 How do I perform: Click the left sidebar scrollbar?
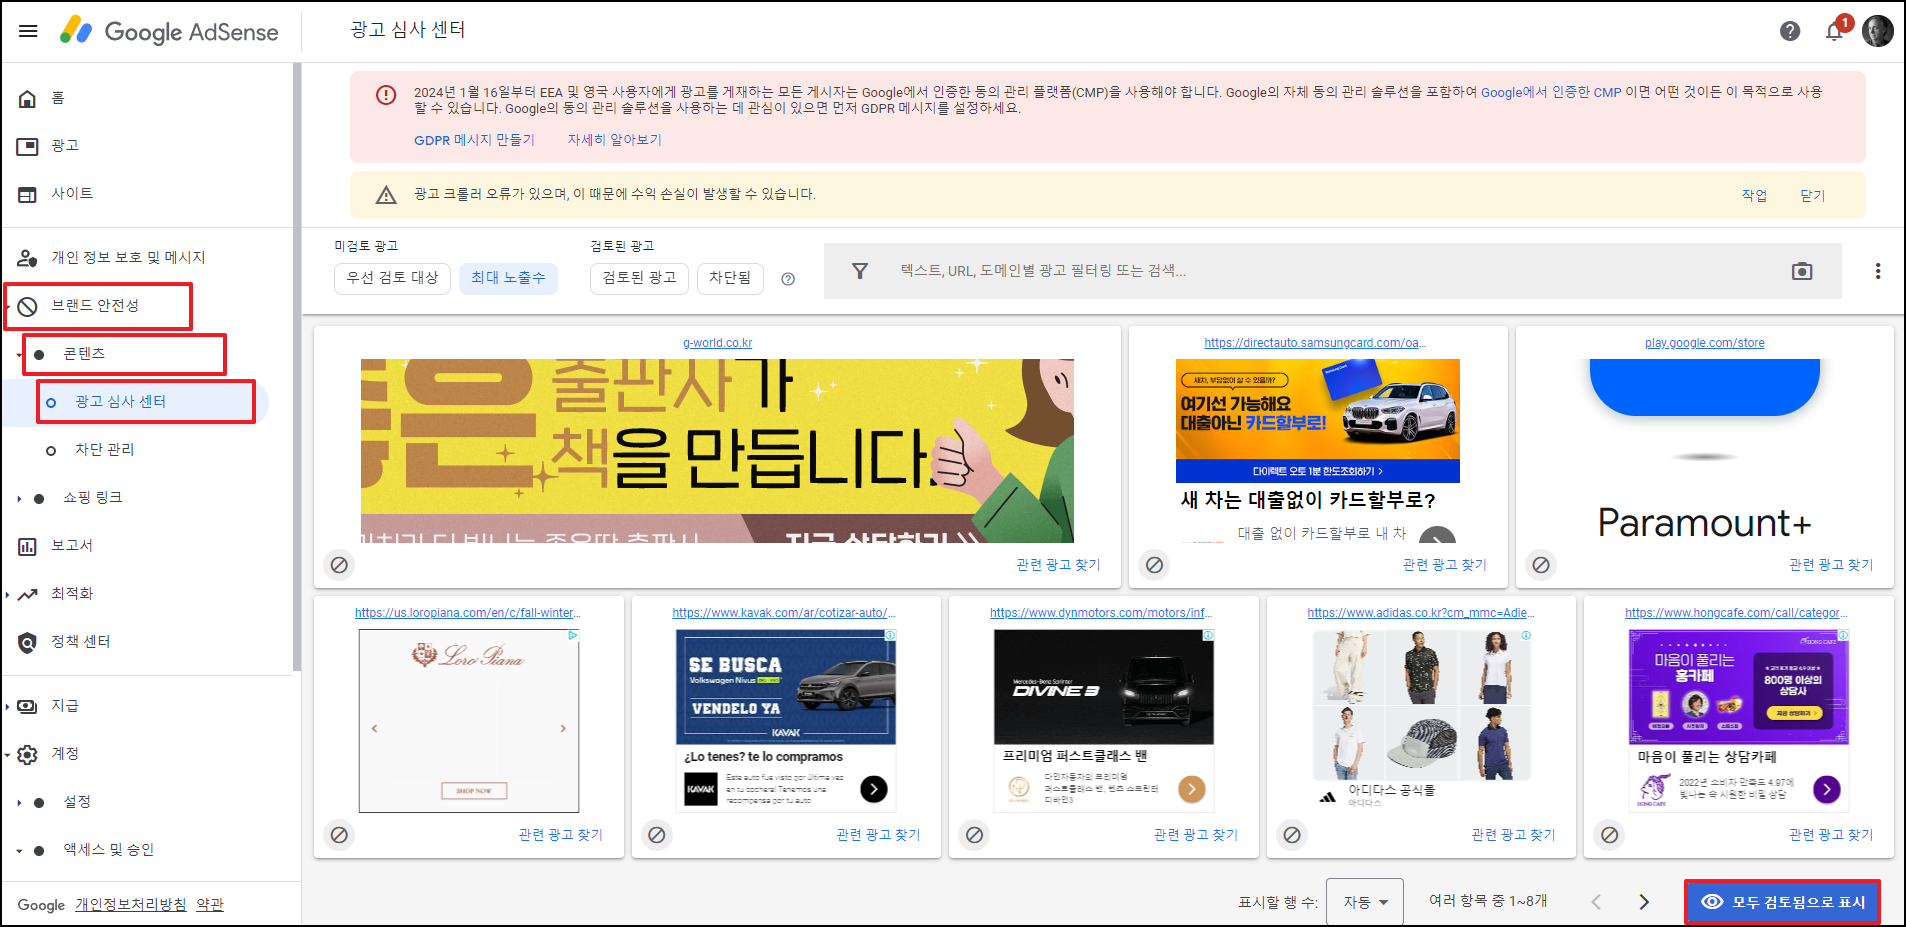pyautogui.click(x=296, y=367)
